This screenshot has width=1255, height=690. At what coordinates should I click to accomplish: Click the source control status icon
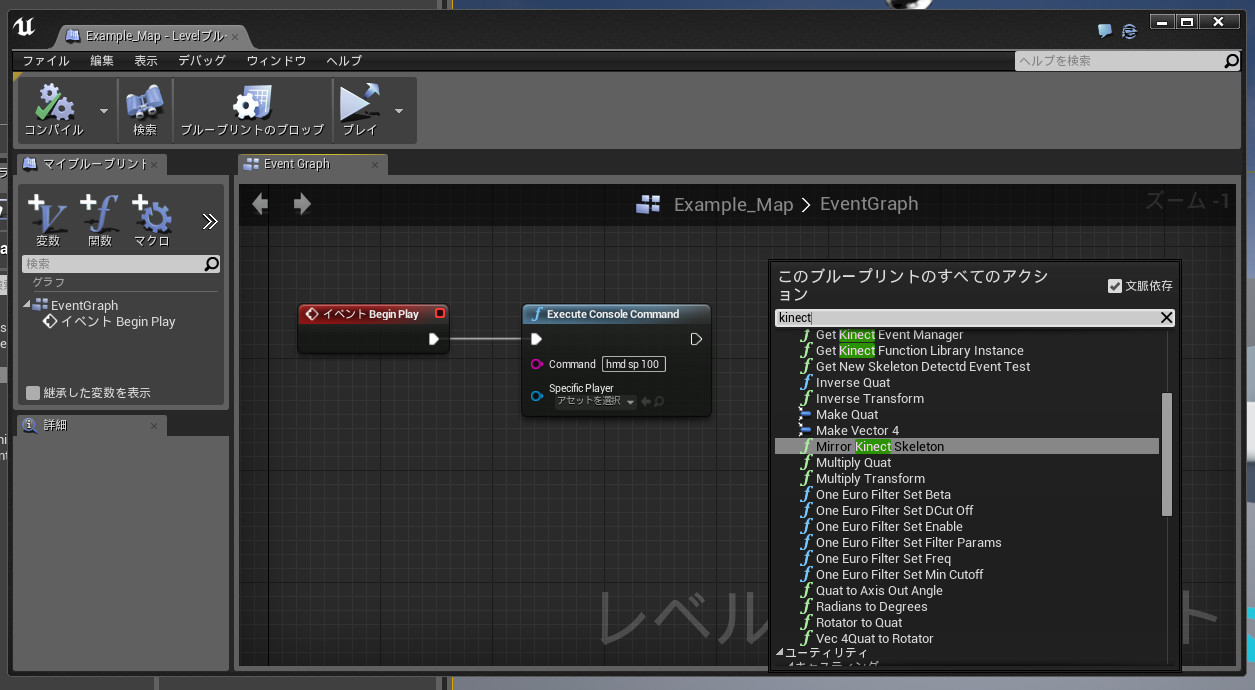pos(1129,31)
